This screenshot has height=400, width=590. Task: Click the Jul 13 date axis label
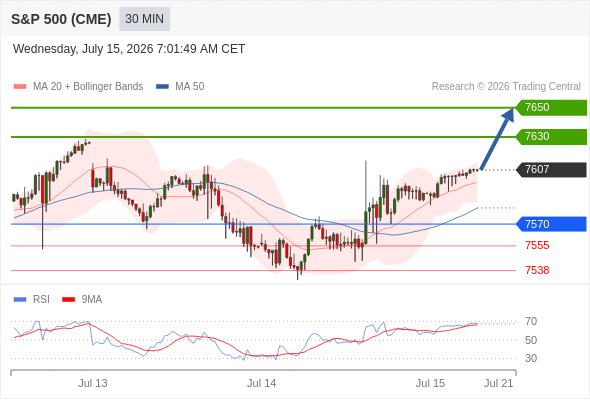click(93, 383)
